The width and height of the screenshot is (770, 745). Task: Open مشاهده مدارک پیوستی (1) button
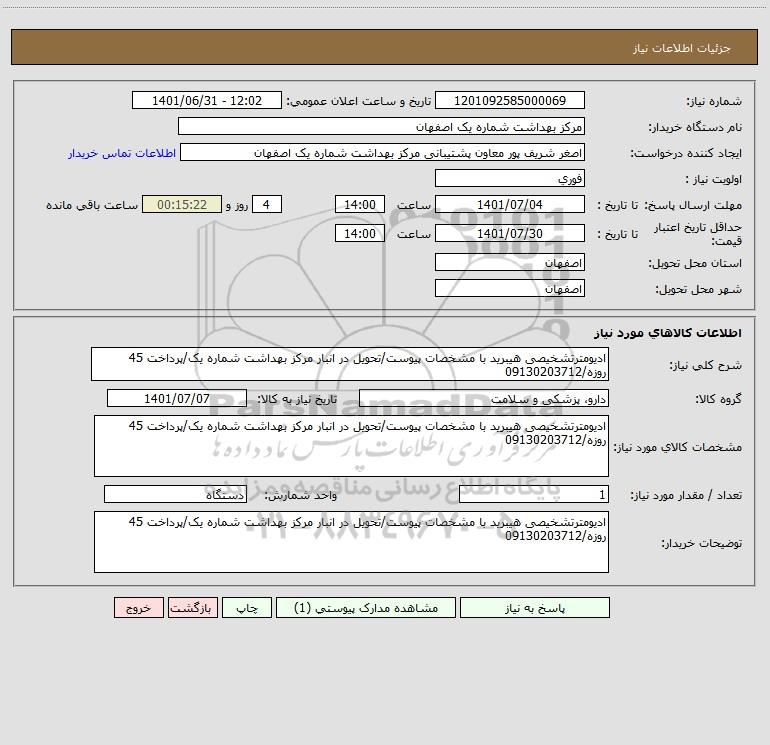click(x=366, y=607)
